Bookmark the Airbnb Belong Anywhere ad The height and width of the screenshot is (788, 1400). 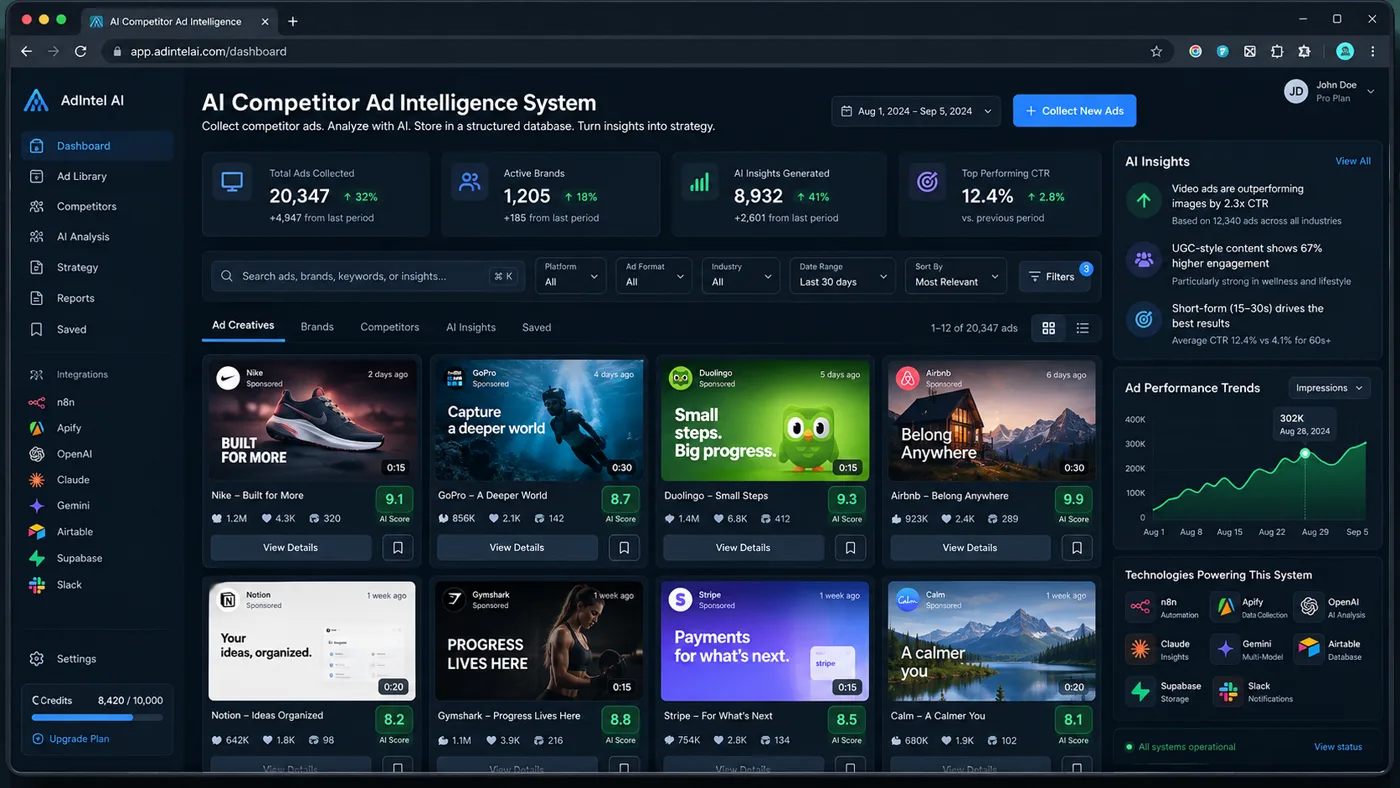[1077, 548]
